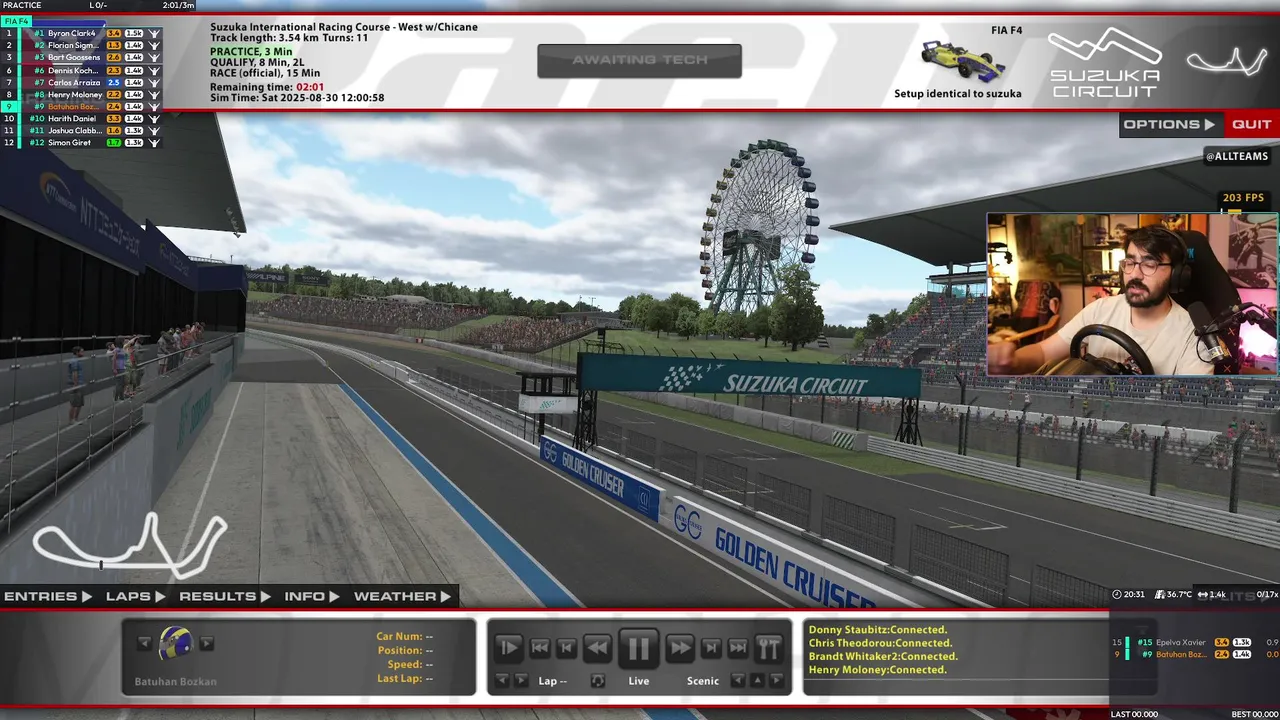Select previous driver arrow left of helmet
1280x720 pixels.
[x=144, y=643]
